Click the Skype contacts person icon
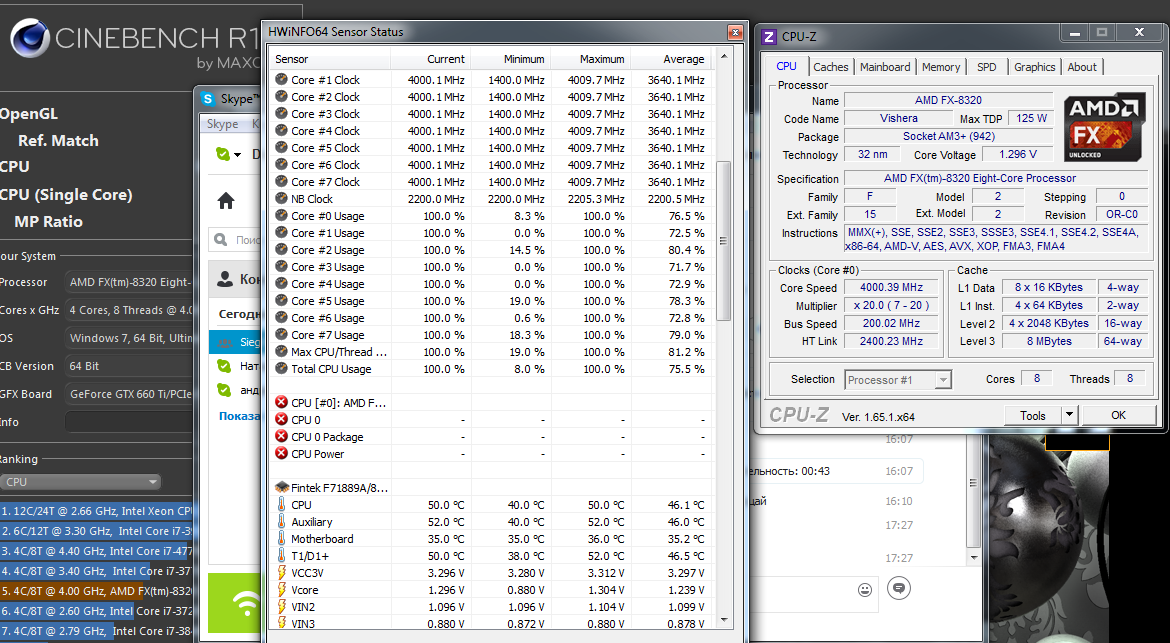The image size is (1170, 643). tap(225, 279)
